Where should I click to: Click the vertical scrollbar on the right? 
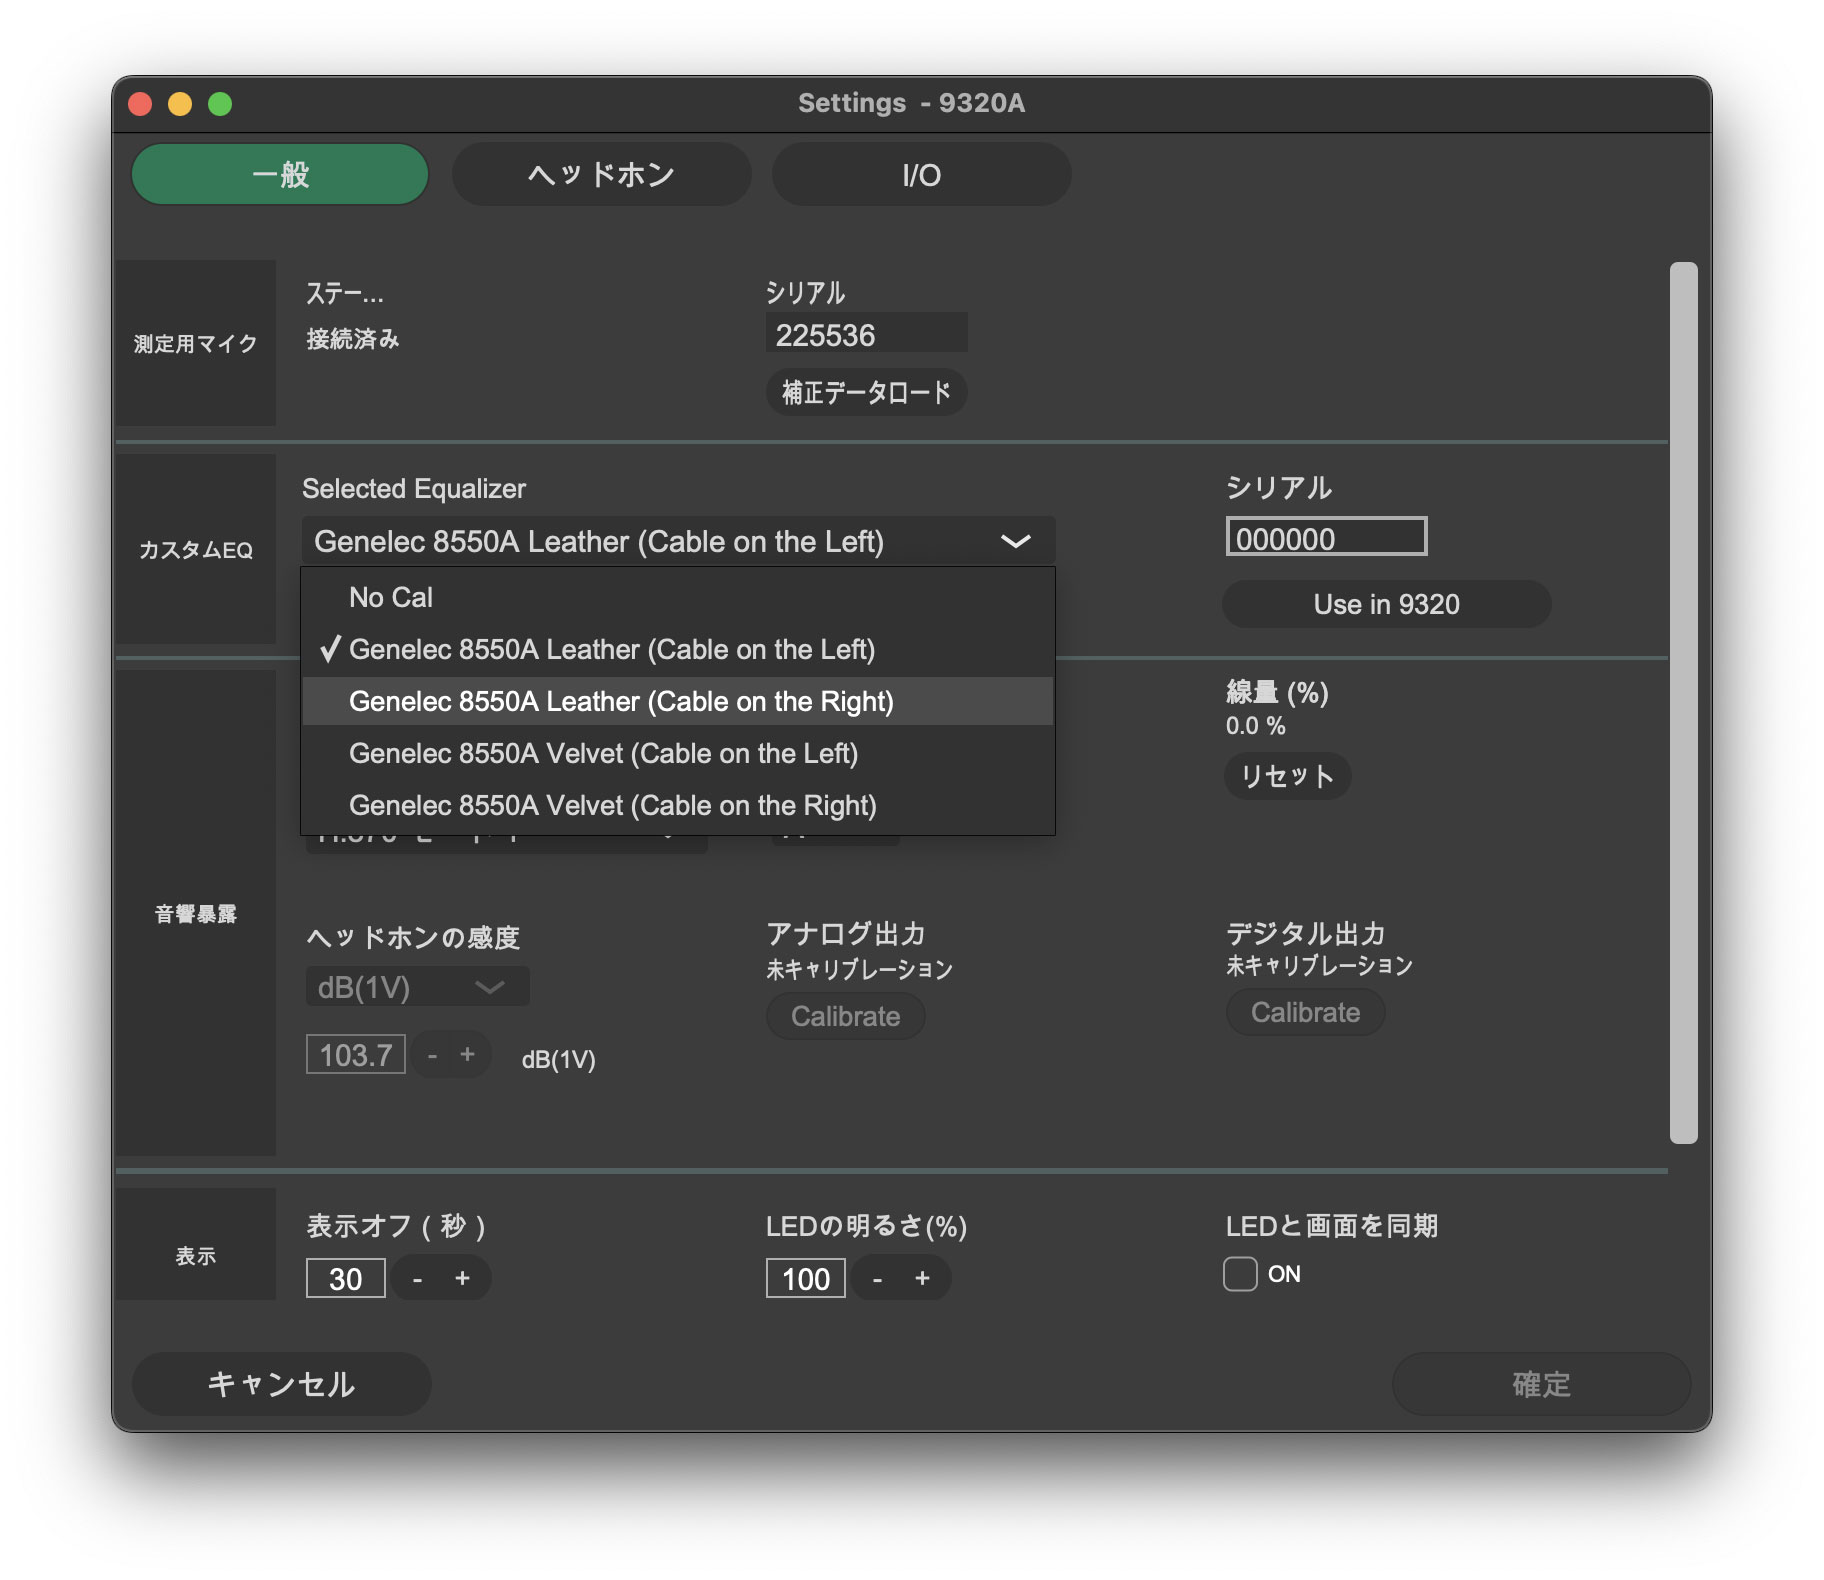1684,702
